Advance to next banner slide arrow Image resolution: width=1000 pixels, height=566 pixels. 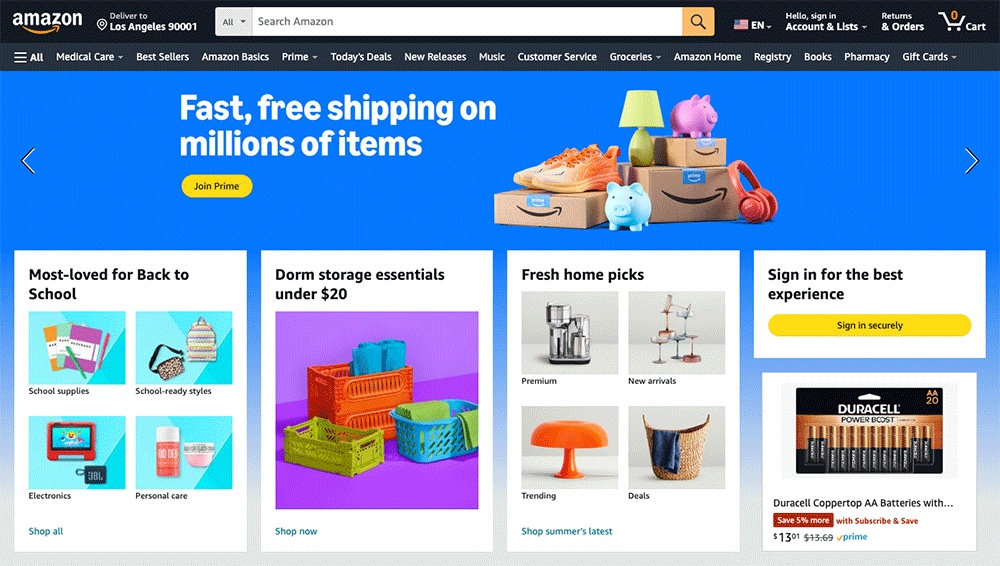point(971,161)
